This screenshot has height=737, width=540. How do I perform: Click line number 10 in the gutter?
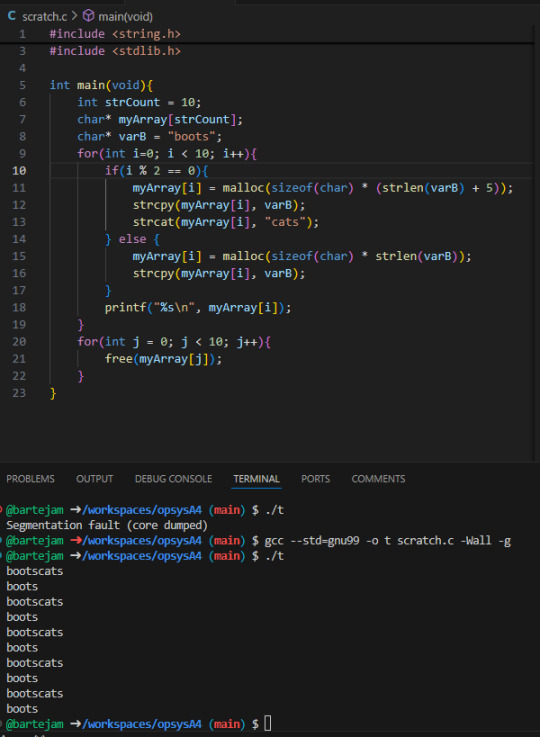(x=19, y=171)
